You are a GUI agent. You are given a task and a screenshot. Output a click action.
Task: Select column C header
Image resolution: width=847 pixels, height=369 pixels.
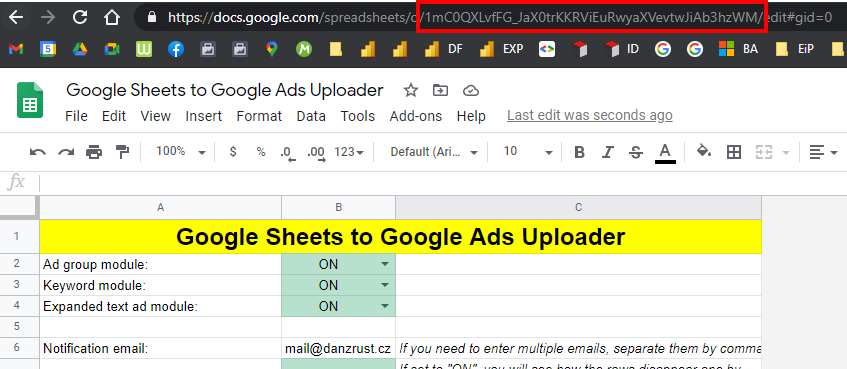(x=579, y=207)
